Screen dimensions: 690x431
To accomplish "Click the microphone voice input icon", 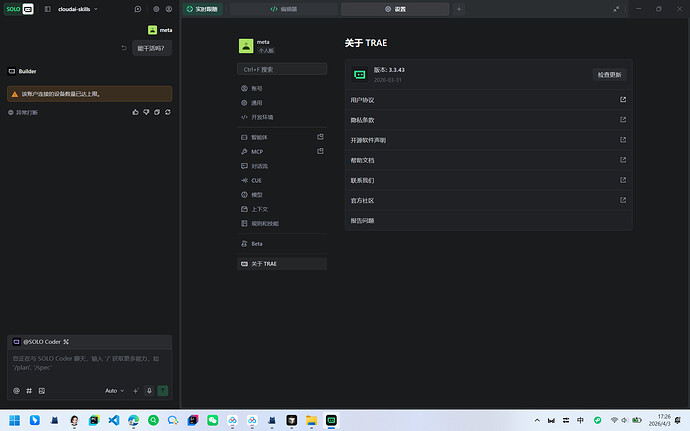I will point(149,390).
